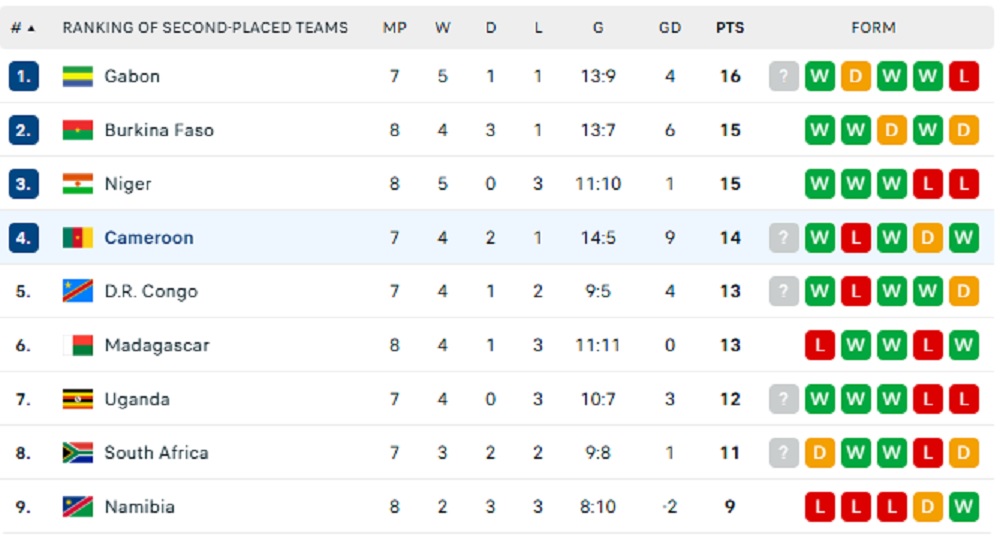This screenshot has height=544, width=1000.
Task: Click the Cameroon flag icon
Action: pos(78,238)
